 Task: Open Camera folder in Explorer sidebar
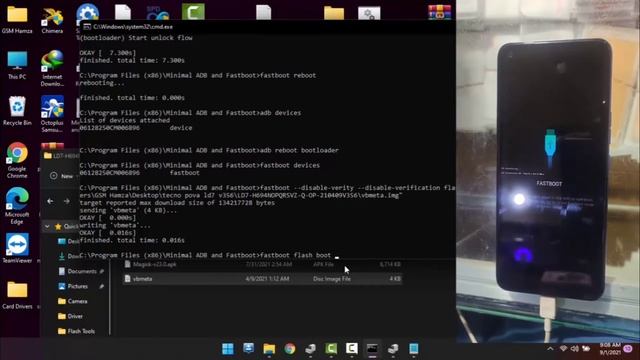73,301
